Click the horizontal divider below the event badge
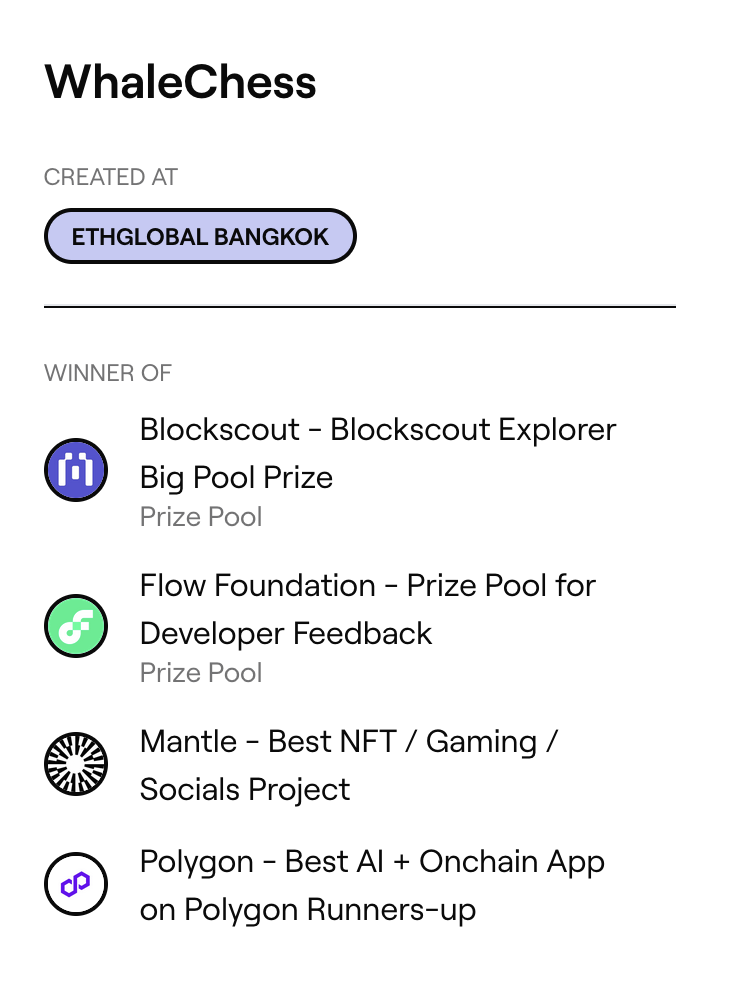The height and width of the screenshot is (982, 730). 360,307
